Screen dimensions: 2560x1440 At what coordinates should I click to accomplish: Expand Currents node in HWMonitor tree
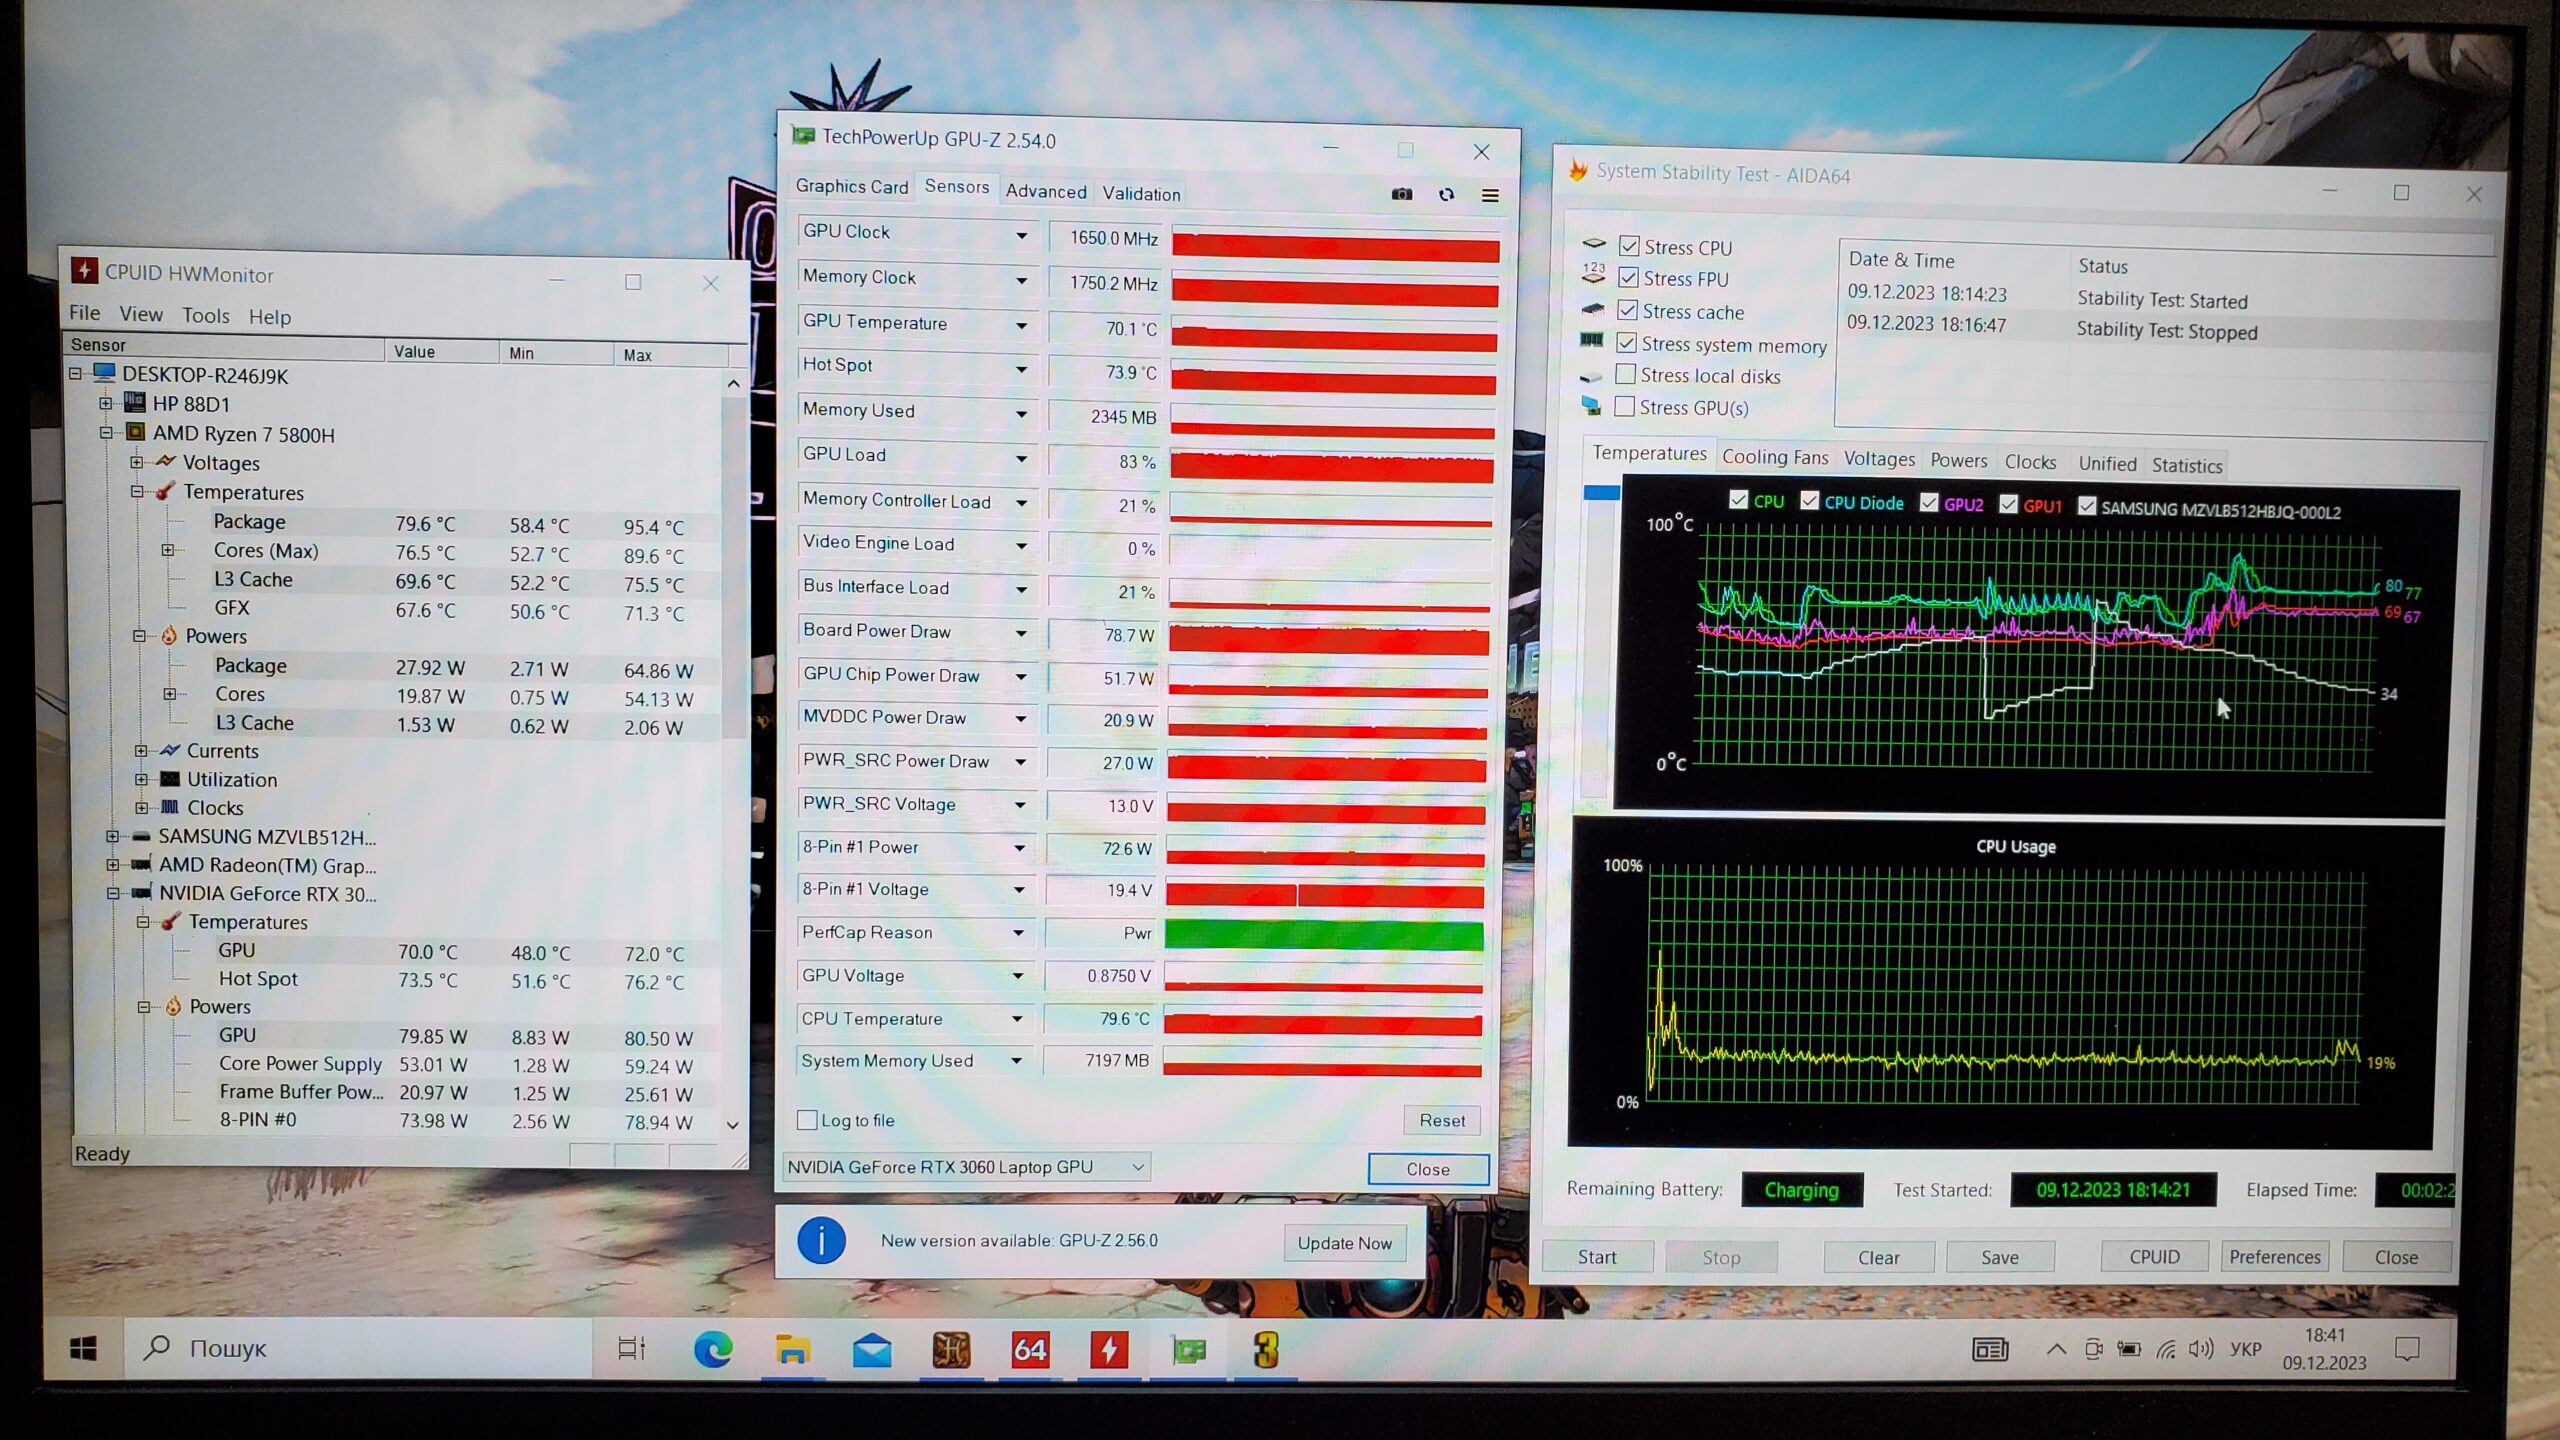141,751
